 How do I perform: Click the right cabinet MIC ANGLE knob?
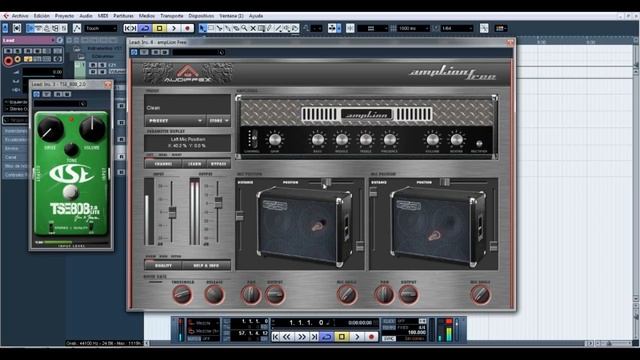click(x=480, y=295)
